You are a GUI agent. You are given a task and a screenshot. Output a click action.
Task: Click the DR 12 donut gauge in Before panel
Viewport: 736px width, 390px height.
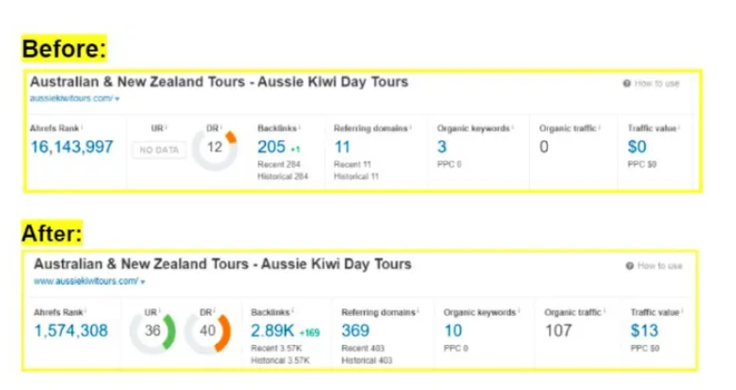click(215, 148)
